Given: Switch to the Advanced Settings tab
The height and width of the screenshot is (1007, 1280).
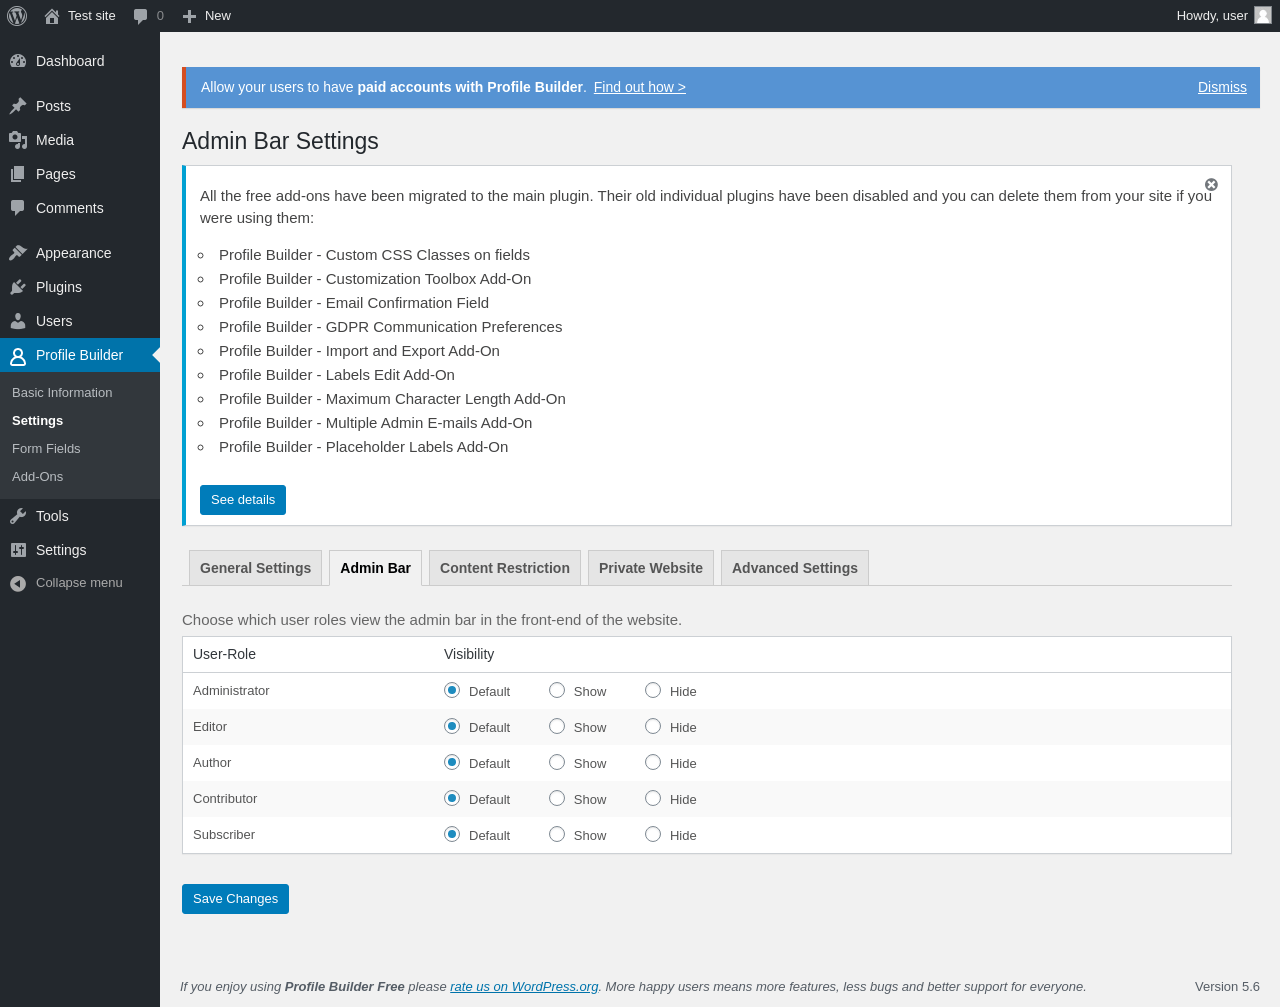Looking at the screenshot, I should point(795,568).
